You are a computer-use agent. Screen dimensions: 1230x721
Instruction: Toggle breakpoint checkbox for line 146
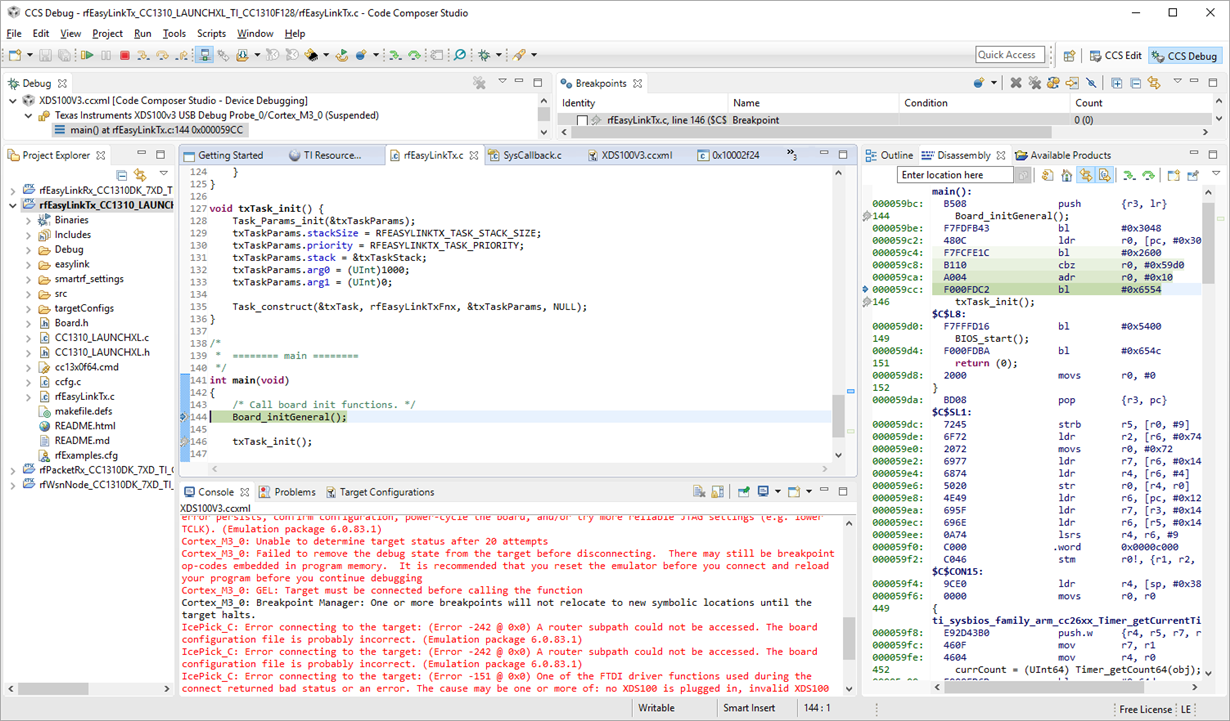click(x=582, y=120)
